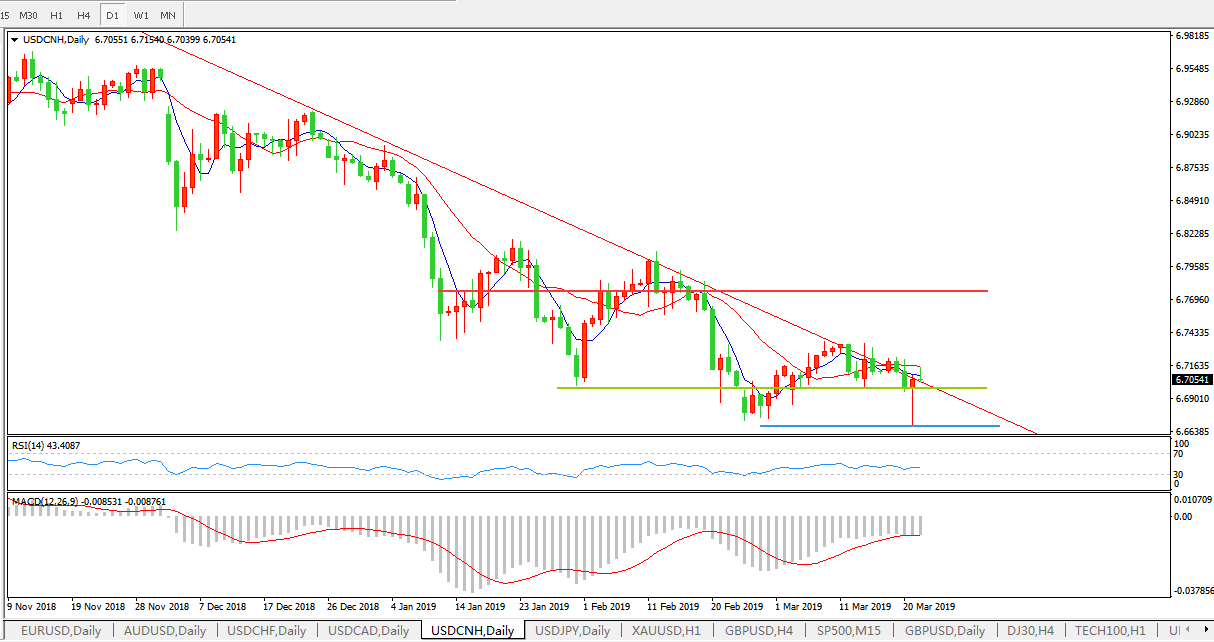Select the DJ30,H4 tab
Image resolution: width=1214 pixels, height=642 pixels.
click(1028, 631)
